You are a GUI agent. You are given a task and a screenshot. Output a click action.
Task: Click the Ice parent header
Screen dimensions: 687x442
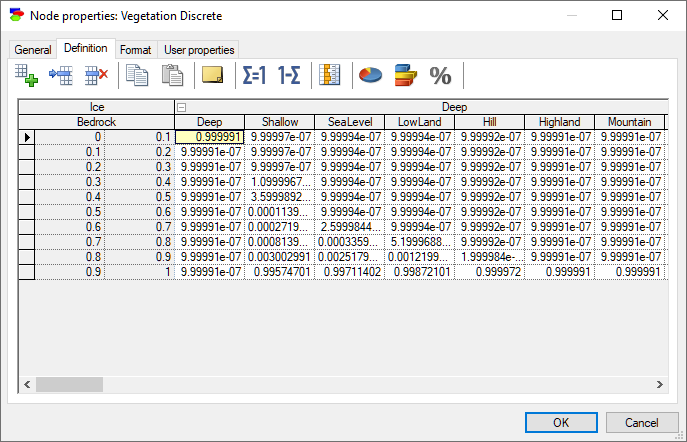(97, 107)
